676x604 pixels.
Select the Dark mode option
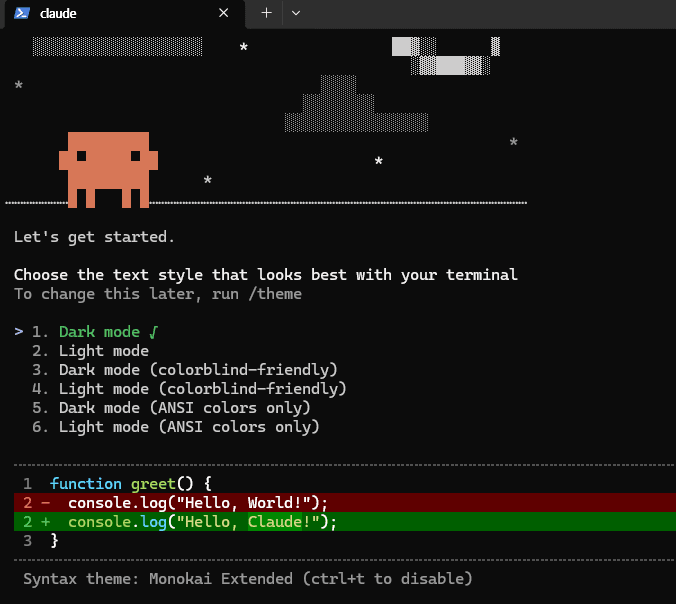pyautogui.click(x=99, y=332)
